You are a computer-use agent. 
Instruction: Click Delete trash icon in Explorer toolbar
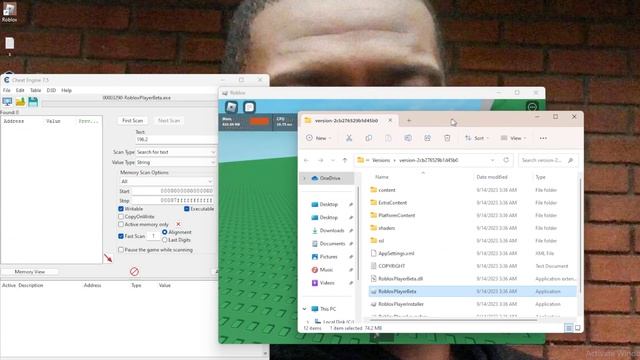click(447, 138)
